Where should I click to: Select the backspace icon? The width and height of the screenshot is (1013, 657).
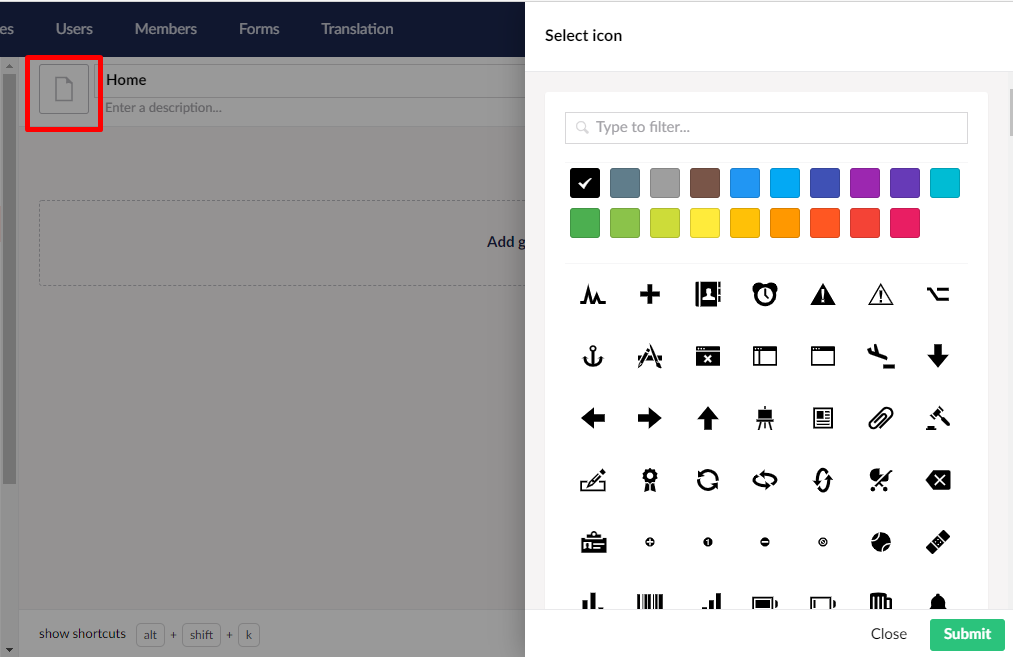pyautogui.click(x=938, y=480)
